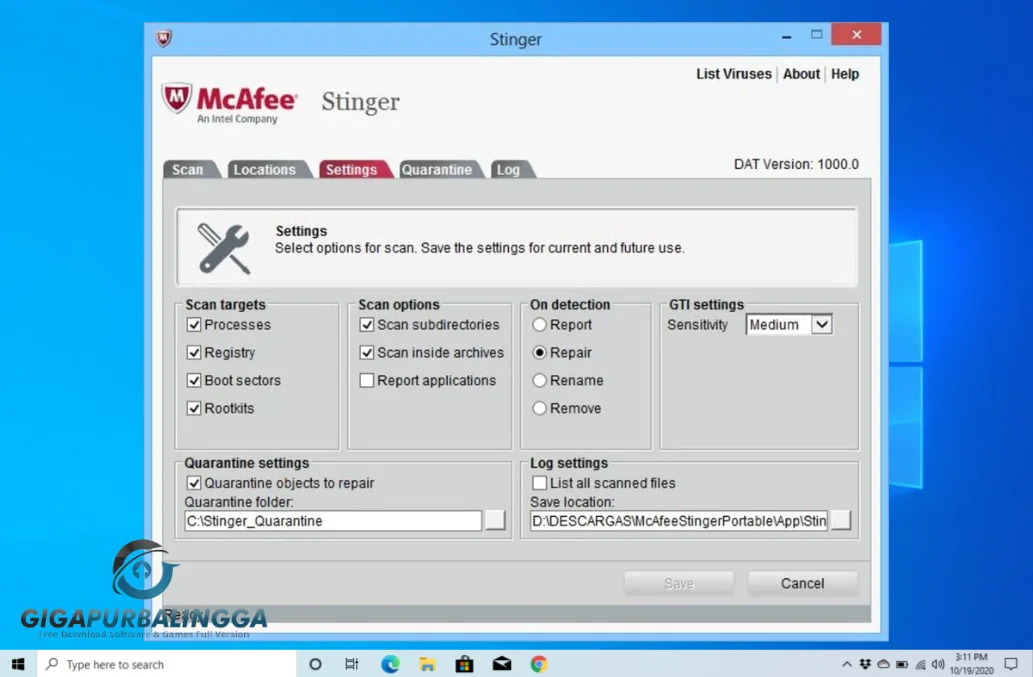Launch Microsoft Edge from the taskbar
This screenshot has width=1033, height=677.
pos(390,664)
